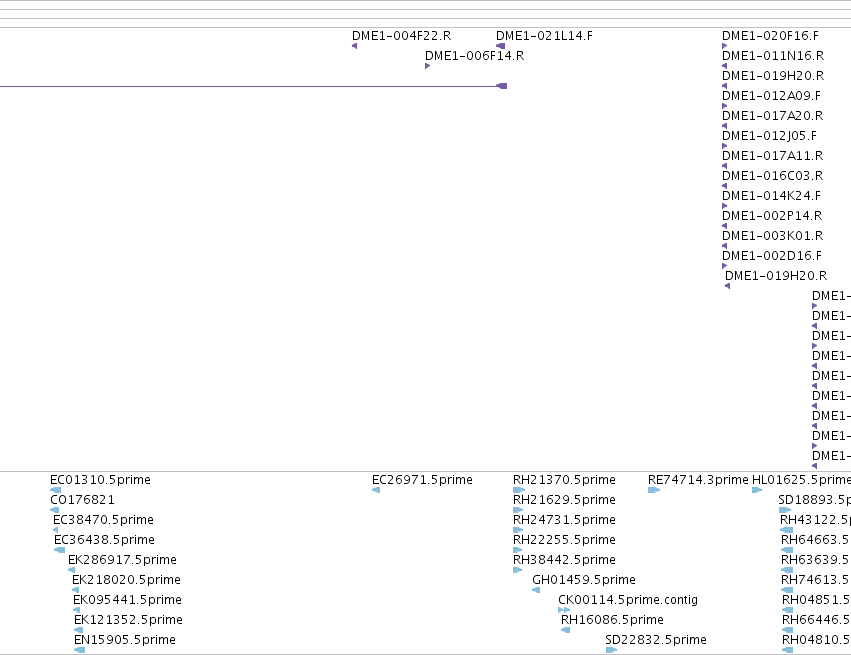Select the EC01310.5prime EST label

click(100, 480)
